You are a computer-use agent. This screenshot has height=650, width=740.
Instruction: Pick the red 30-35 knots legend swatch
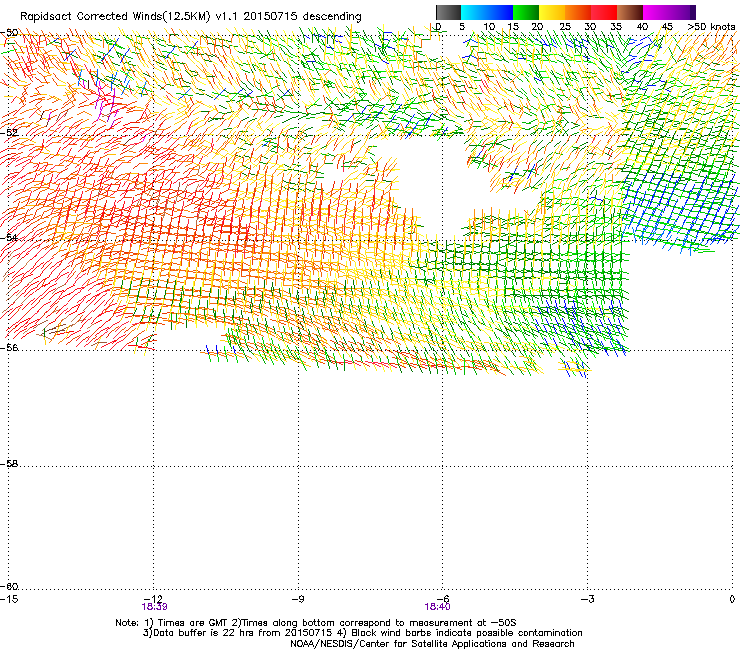click(x=604, y=12)
